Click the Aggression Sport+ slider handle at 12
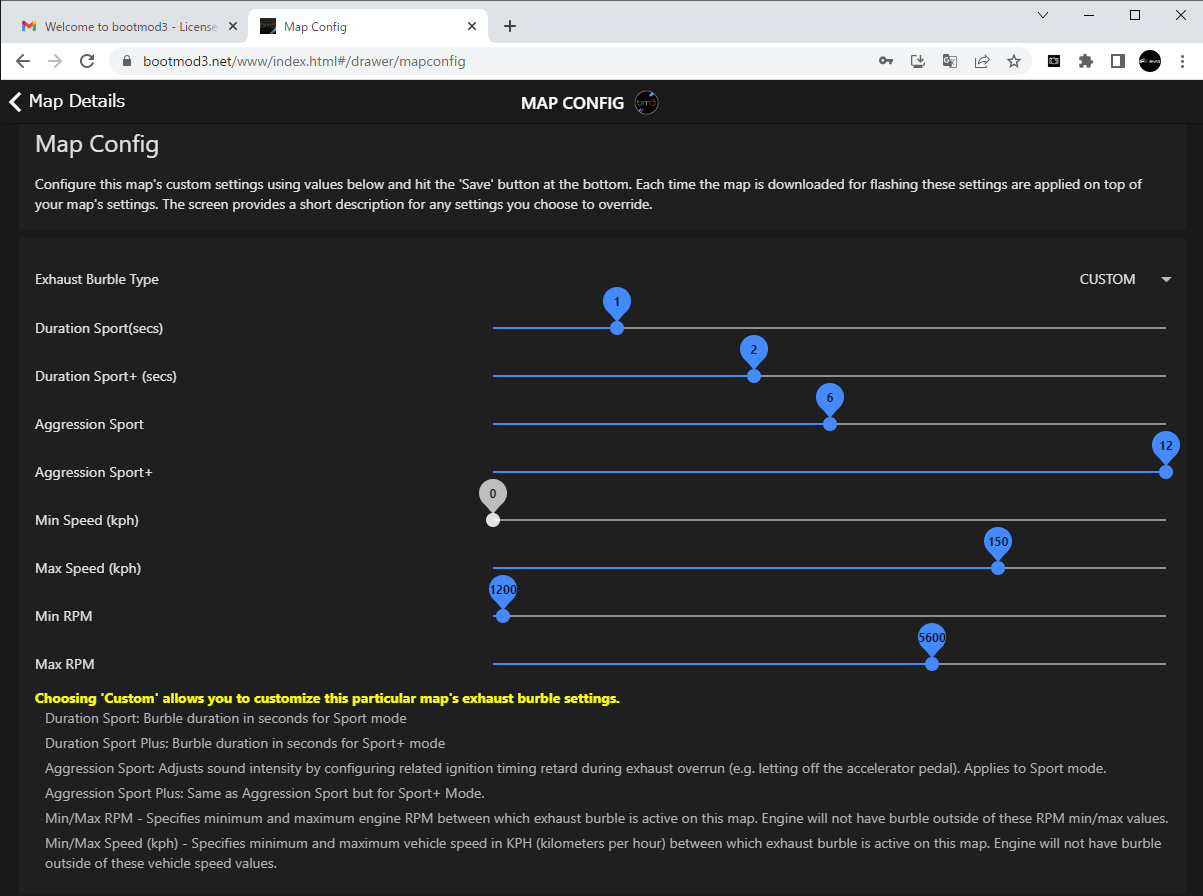The height and width of the screenshot is (896, 1203). pyautogui.click(x=1166, y=471)
